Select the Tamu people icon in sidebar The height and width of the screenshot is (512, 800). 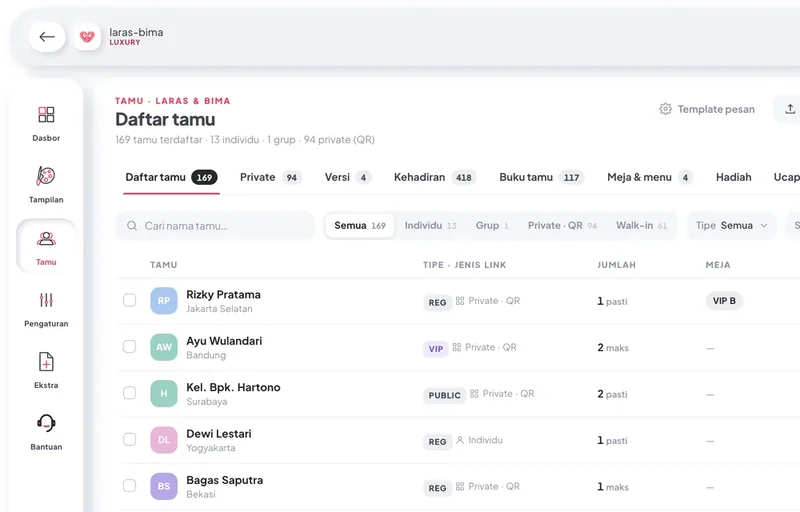tap(46, 238)
